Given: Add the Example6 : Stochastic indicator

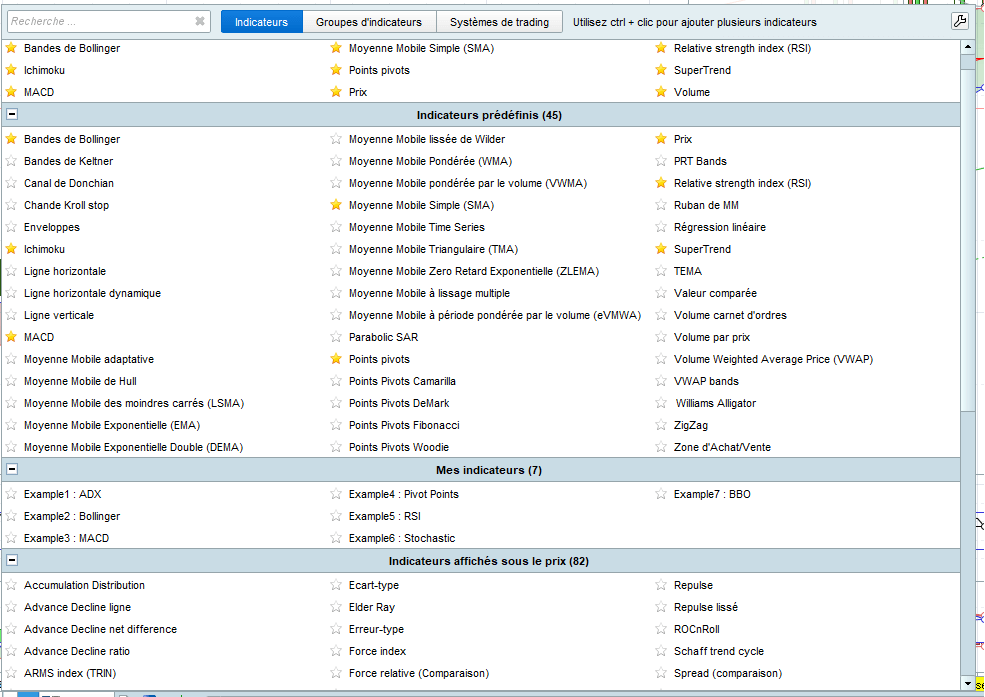Looking at the screenshot, I should (402, 538).
